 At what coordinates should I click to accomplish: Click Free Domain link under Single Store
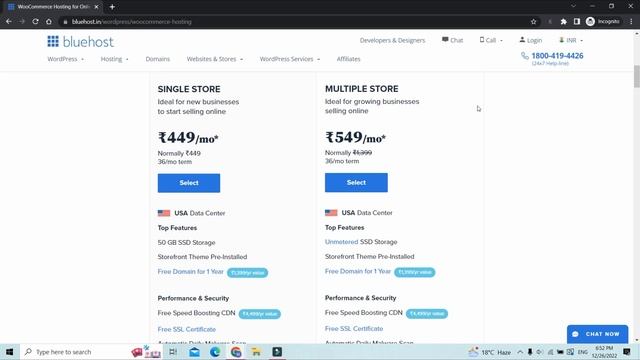pos(191,271)
